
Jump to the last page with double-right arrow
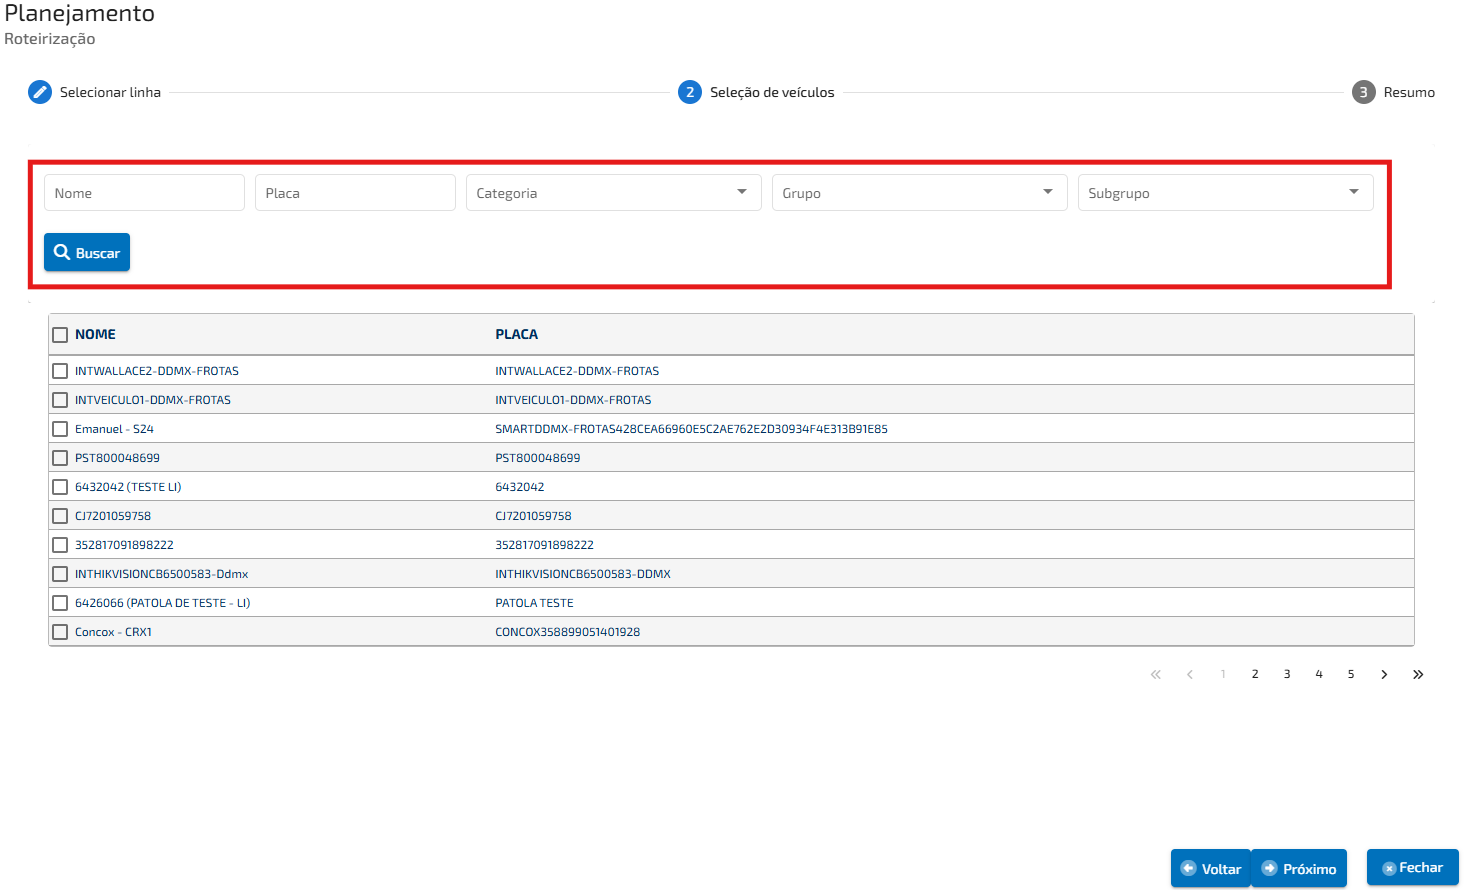pos(1418,674)
